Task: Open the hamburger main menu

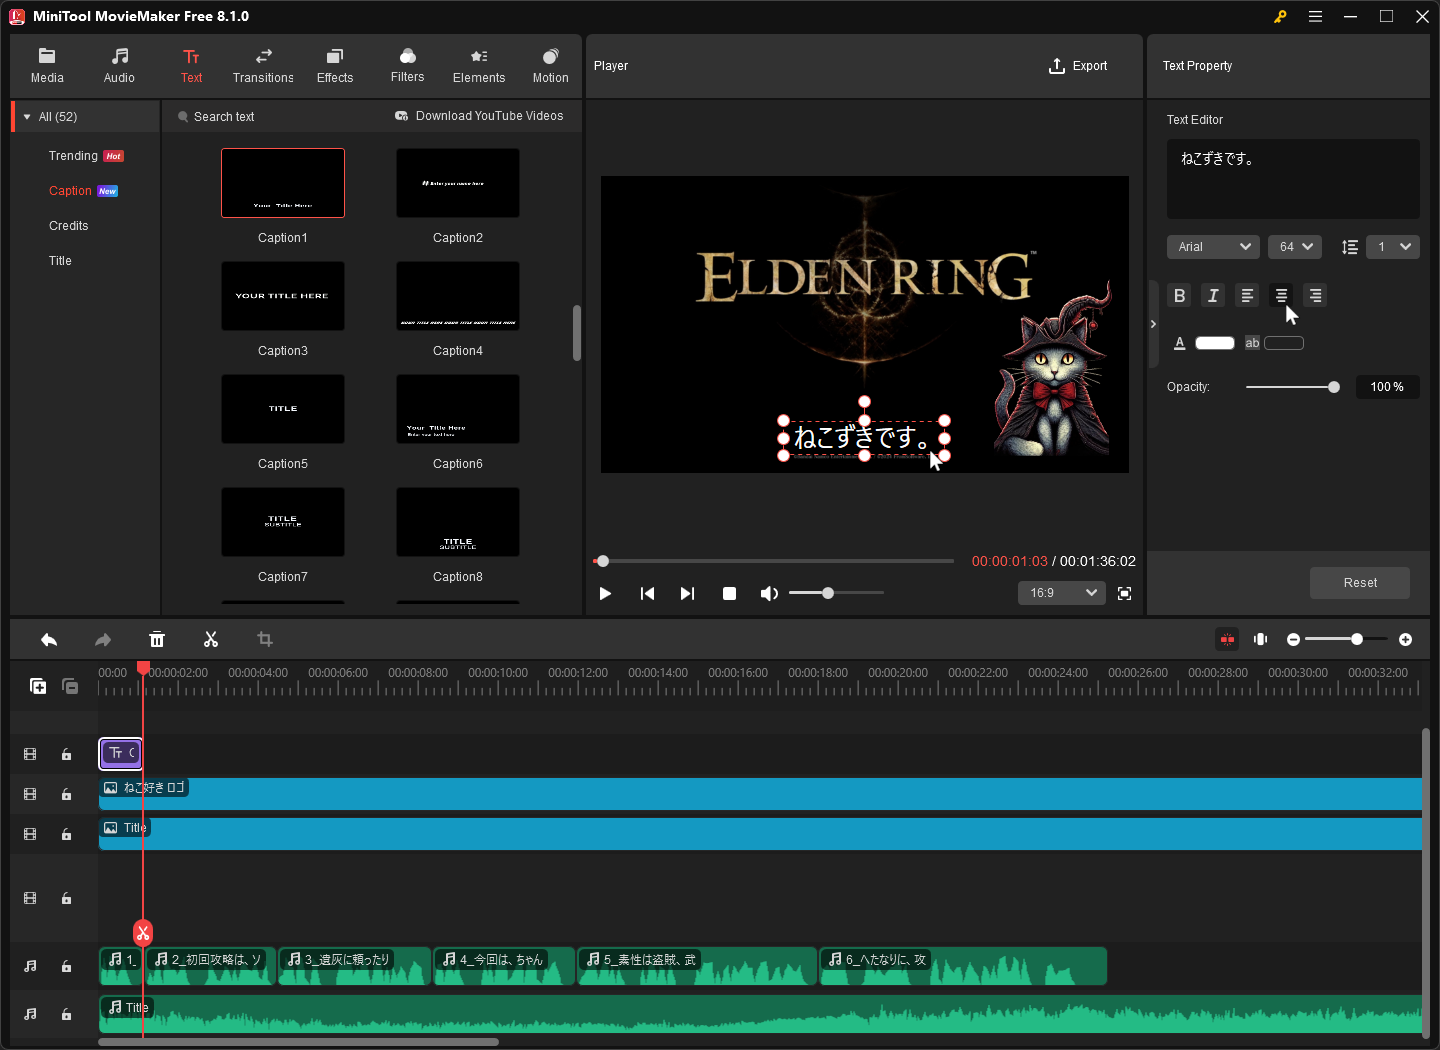Action: coord(1315,16)
